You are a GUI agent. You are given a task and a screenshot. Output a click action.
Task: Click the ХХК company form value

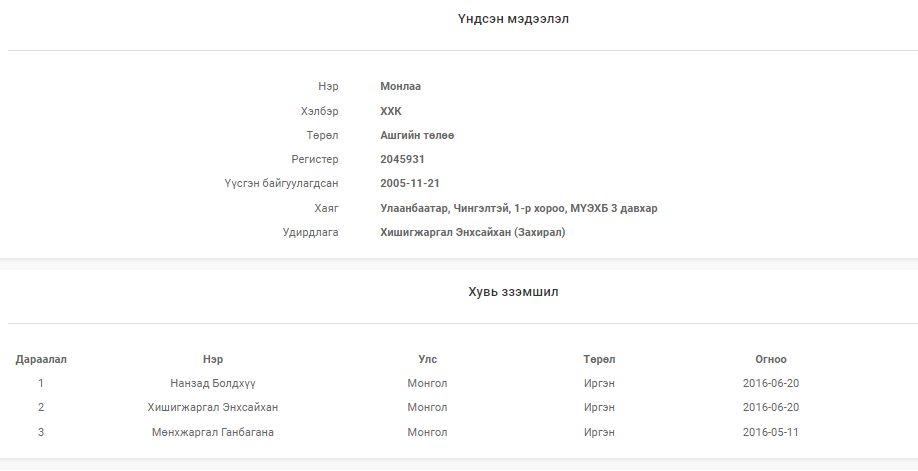tap(391, 111)
